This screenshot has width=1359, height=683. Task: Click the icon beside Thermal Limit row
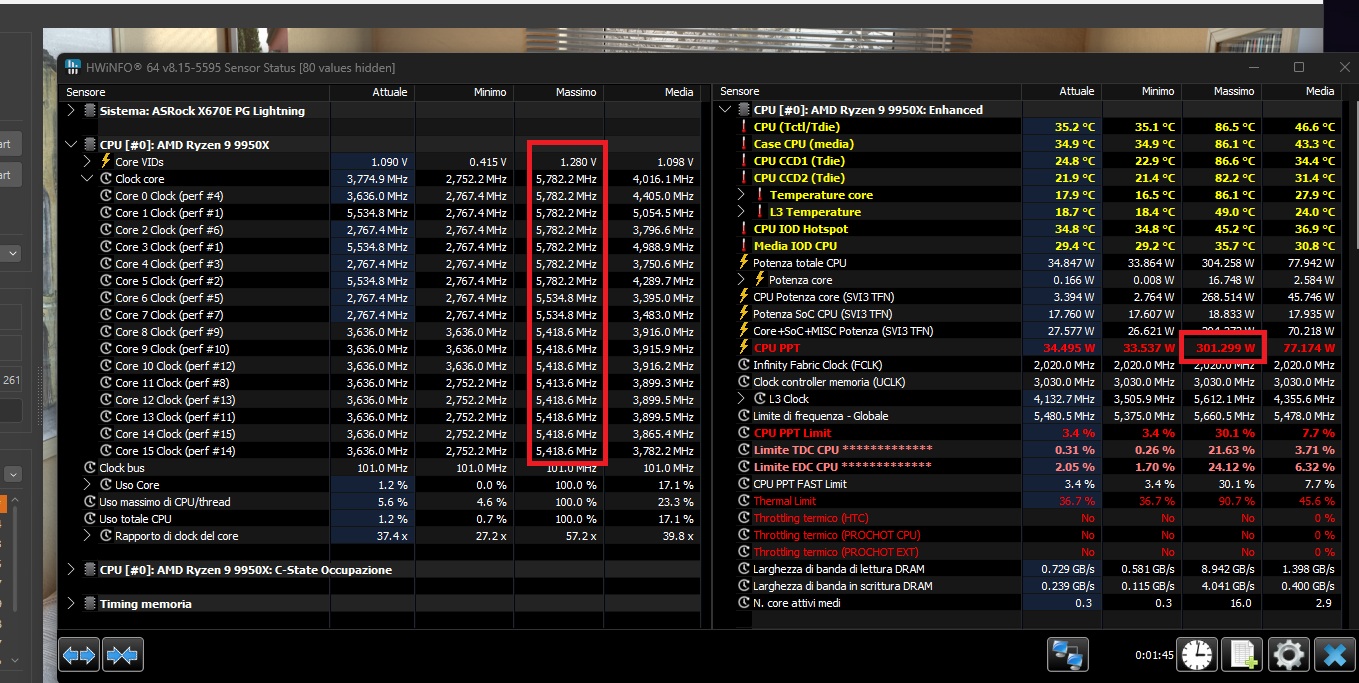point(743,501)
